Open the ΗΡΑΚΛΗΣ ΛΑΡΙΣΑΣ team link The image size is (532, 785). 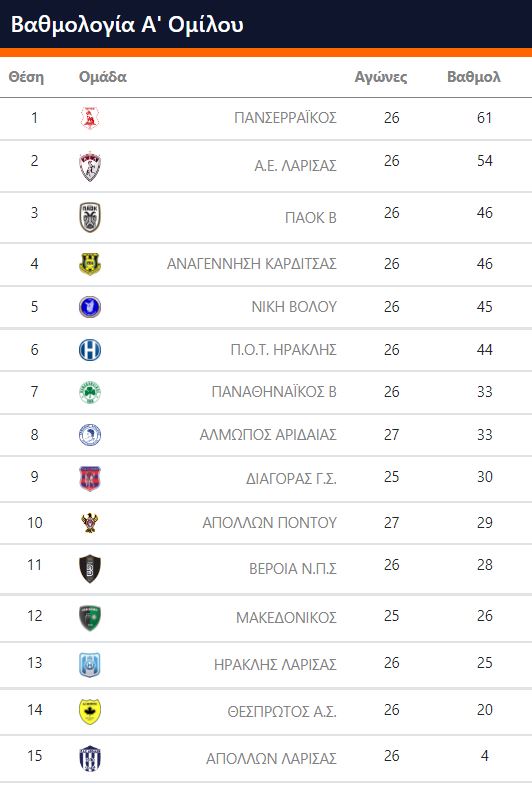(x=275, y=664)
